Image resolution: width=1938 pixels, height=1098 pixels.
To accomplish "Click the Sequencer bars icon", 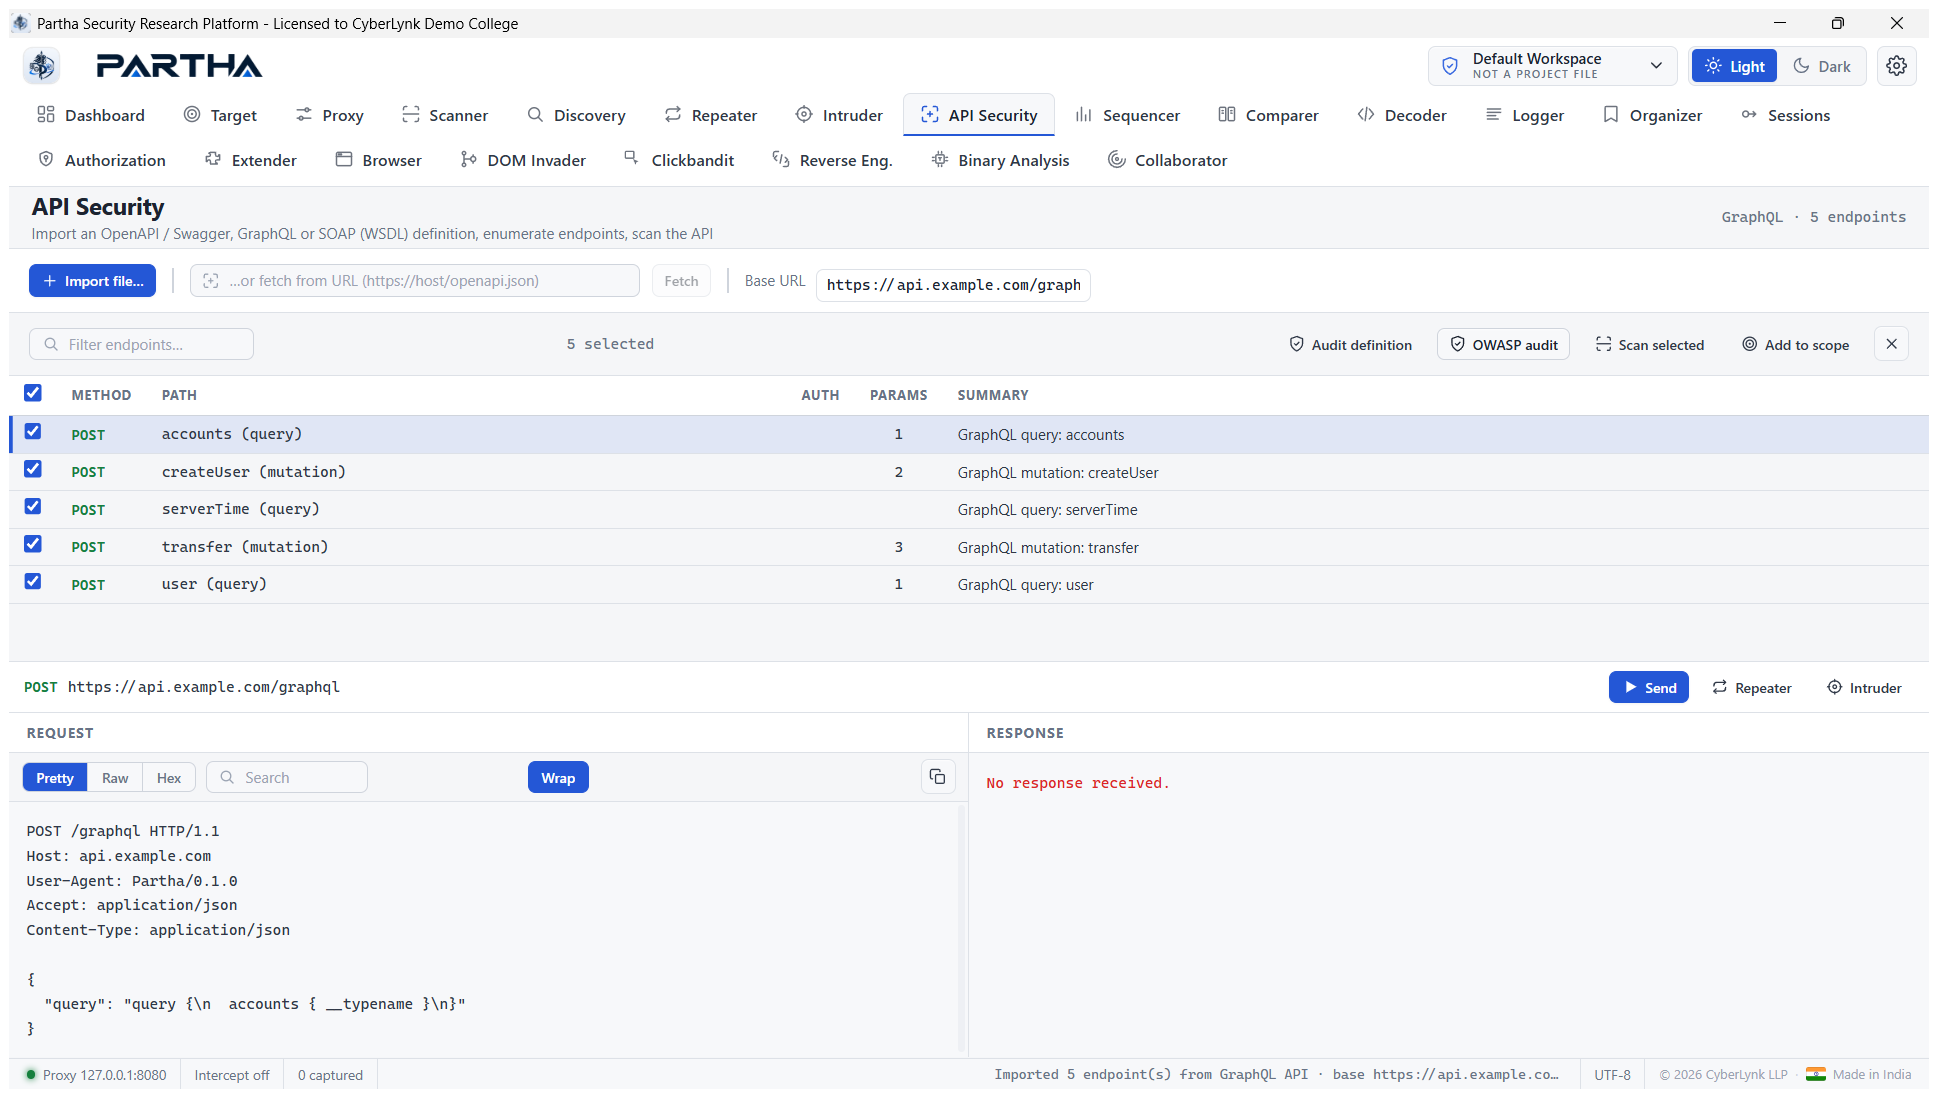I will 1084,115.
